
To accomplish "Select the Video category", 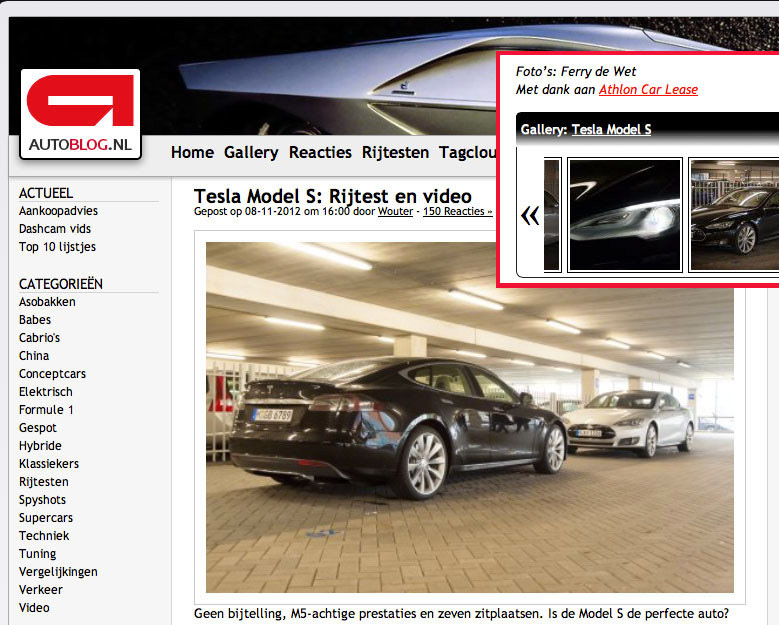I will [34, 607].
